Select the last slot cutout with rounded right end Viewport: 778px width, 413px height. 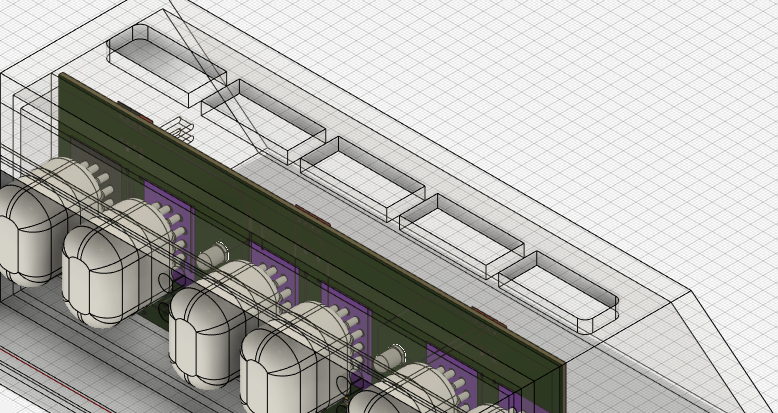558,292
